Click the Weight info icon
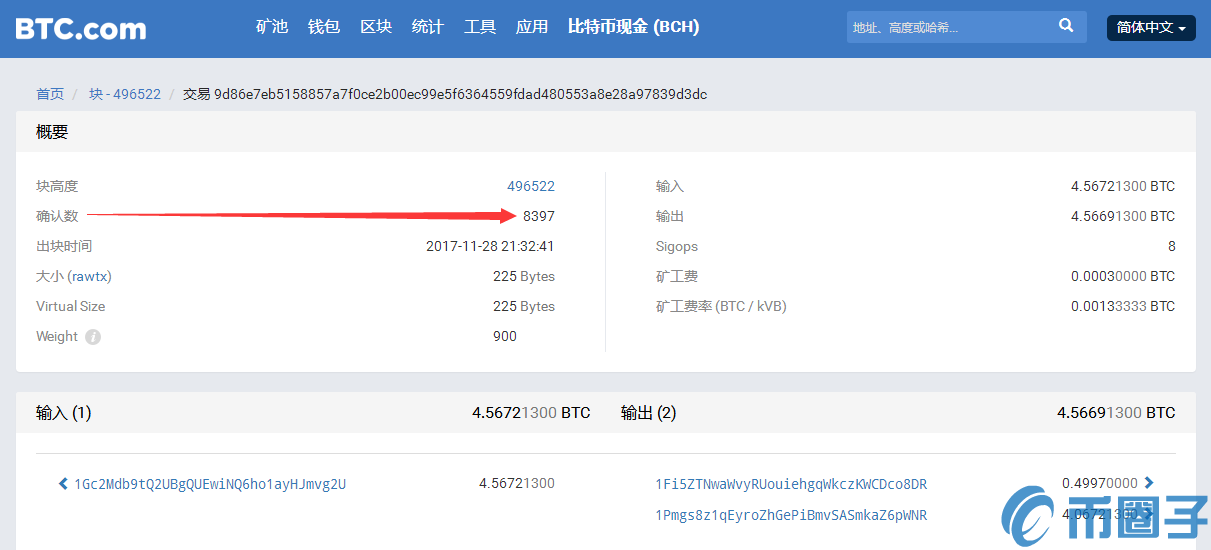 tap(93, 337)
